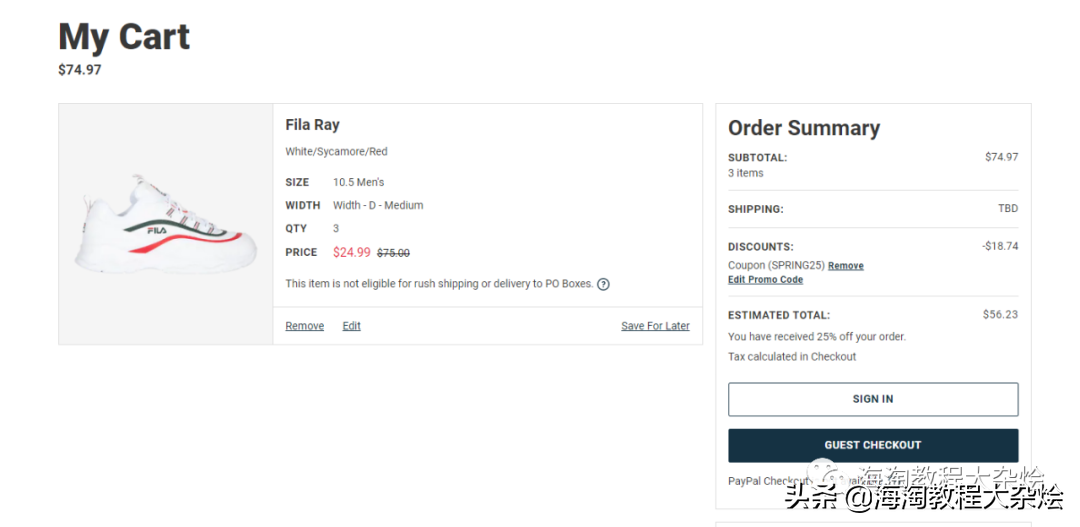
Task: Remove the Fila Ray item from cart
Action: 304,326
